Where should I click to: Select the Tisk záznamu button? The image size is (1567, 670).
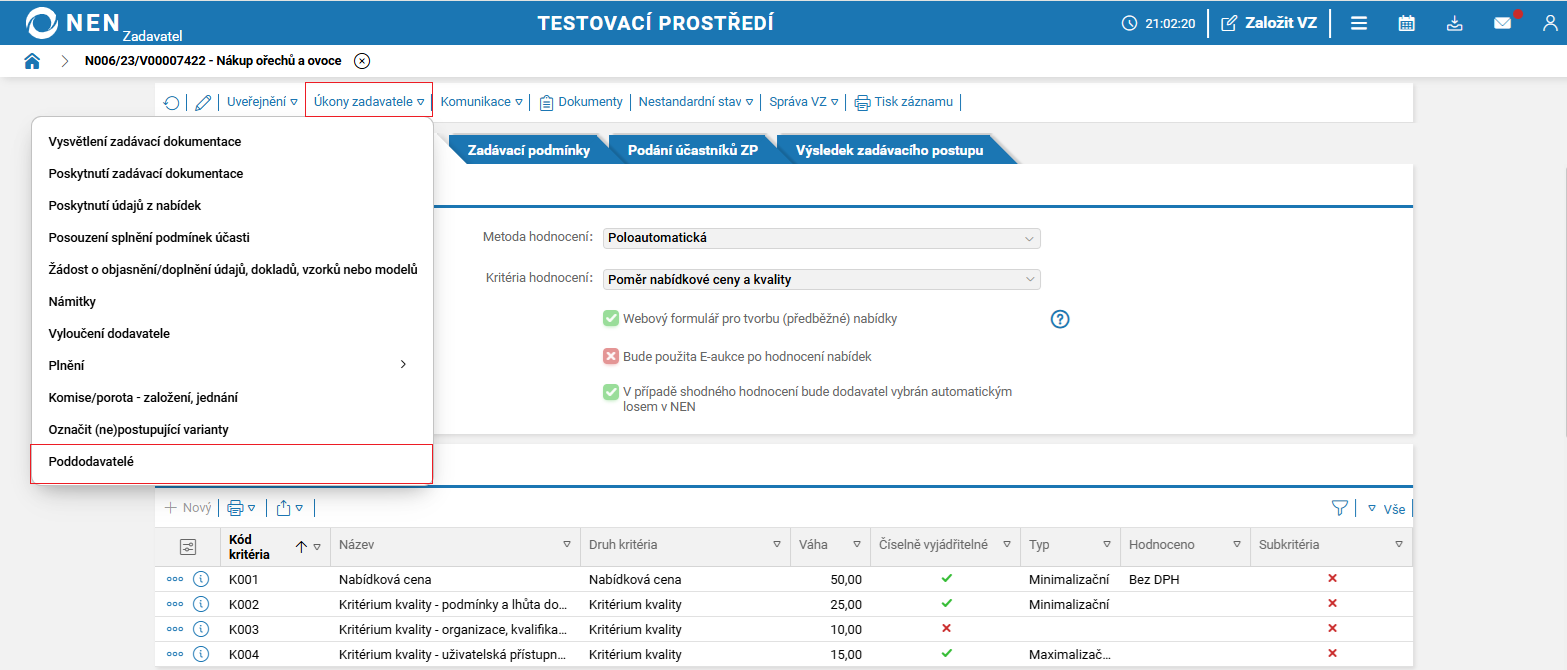[x=904, y=102]
